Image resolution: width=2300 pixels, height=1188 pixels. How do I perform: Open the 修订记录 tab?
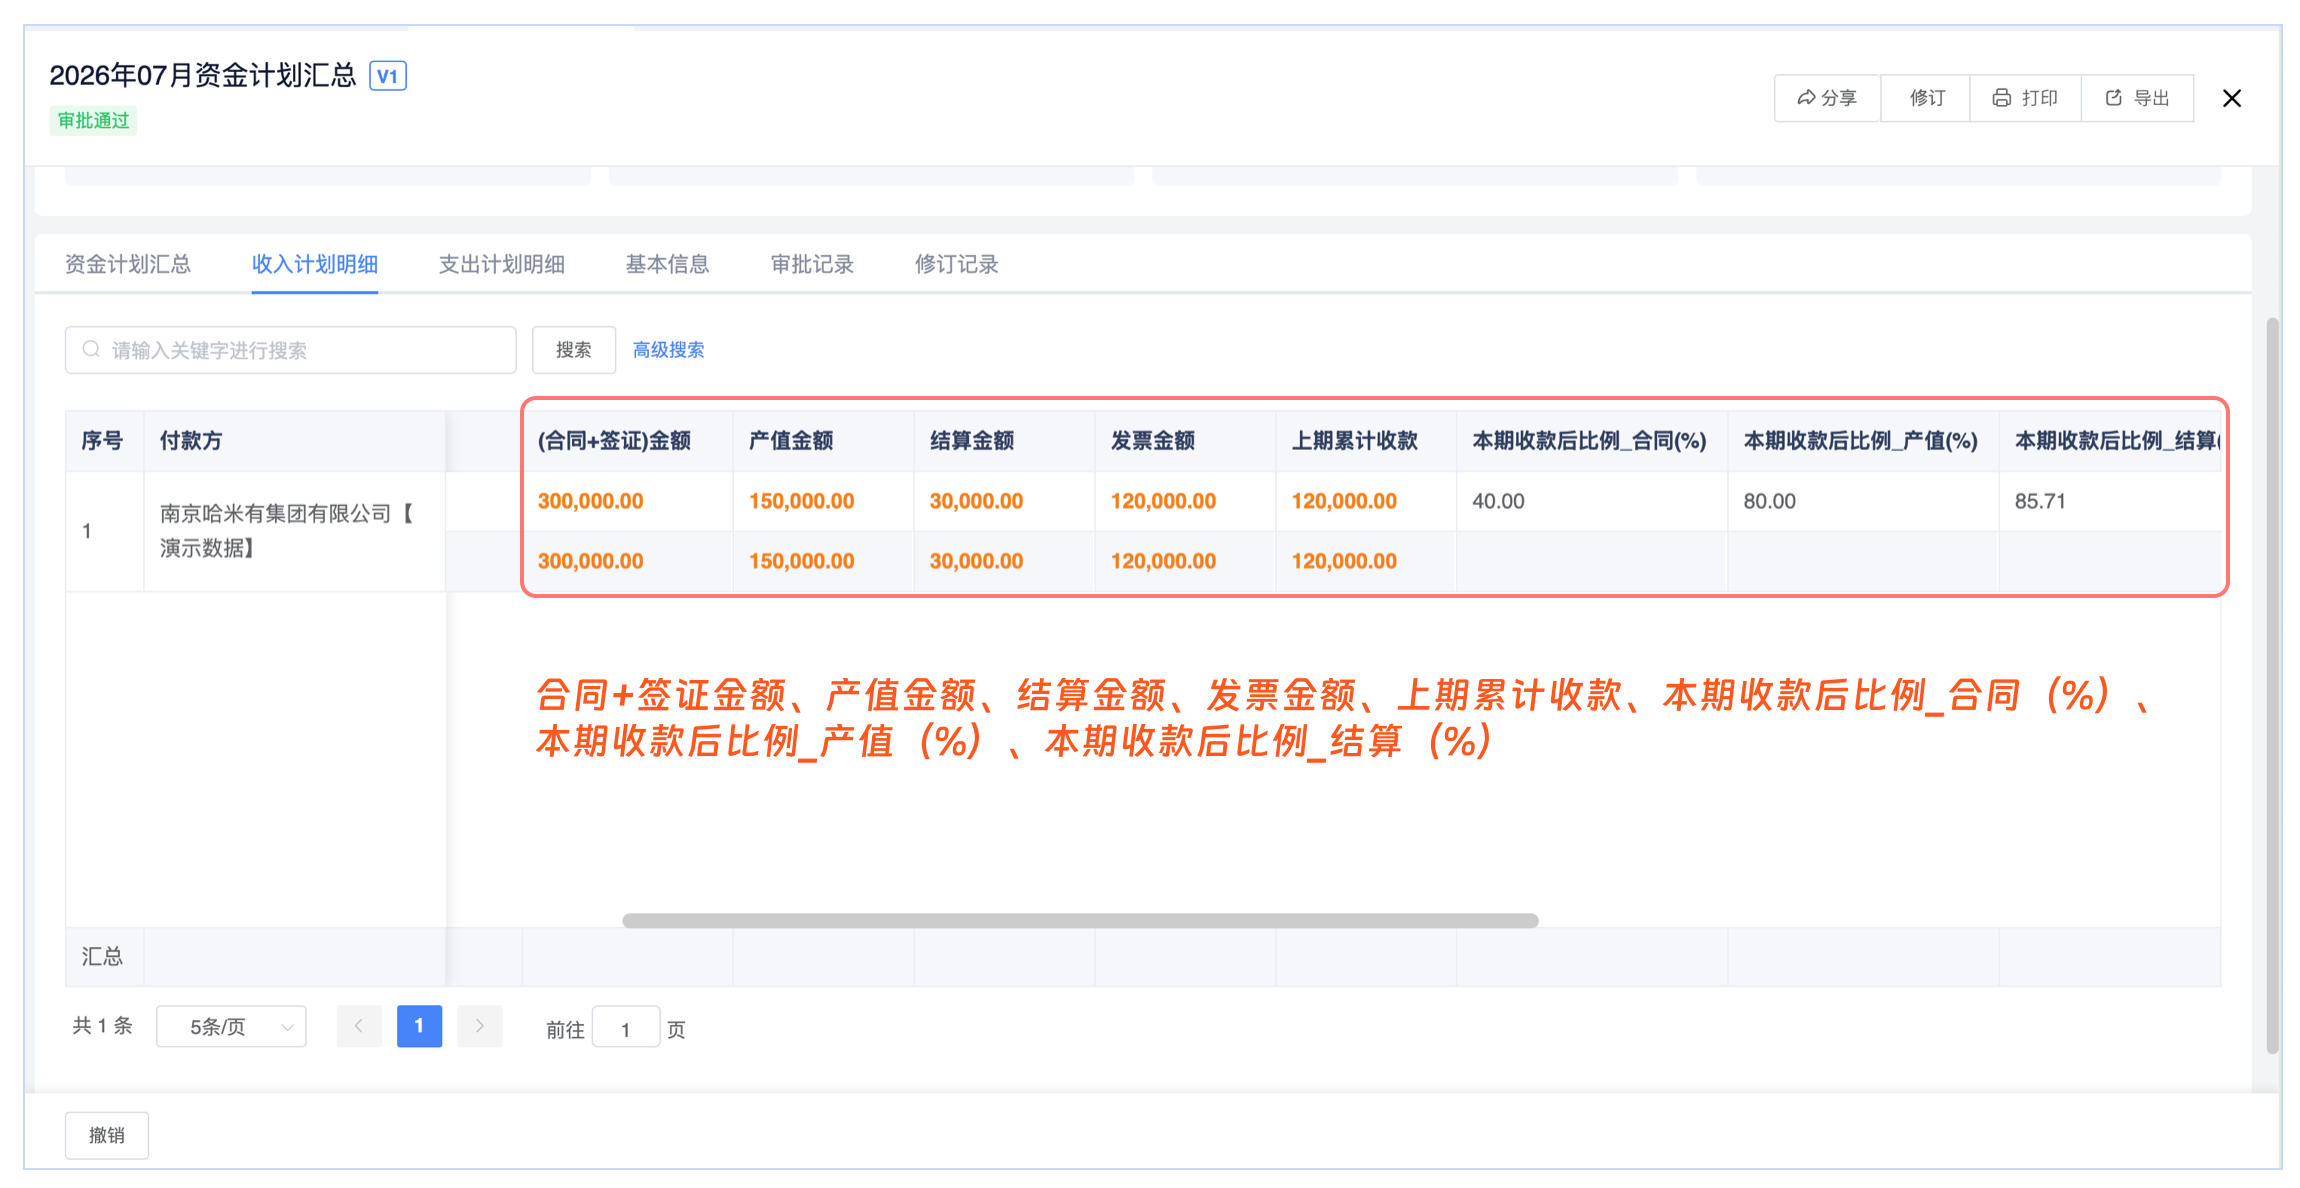point(956,264)
